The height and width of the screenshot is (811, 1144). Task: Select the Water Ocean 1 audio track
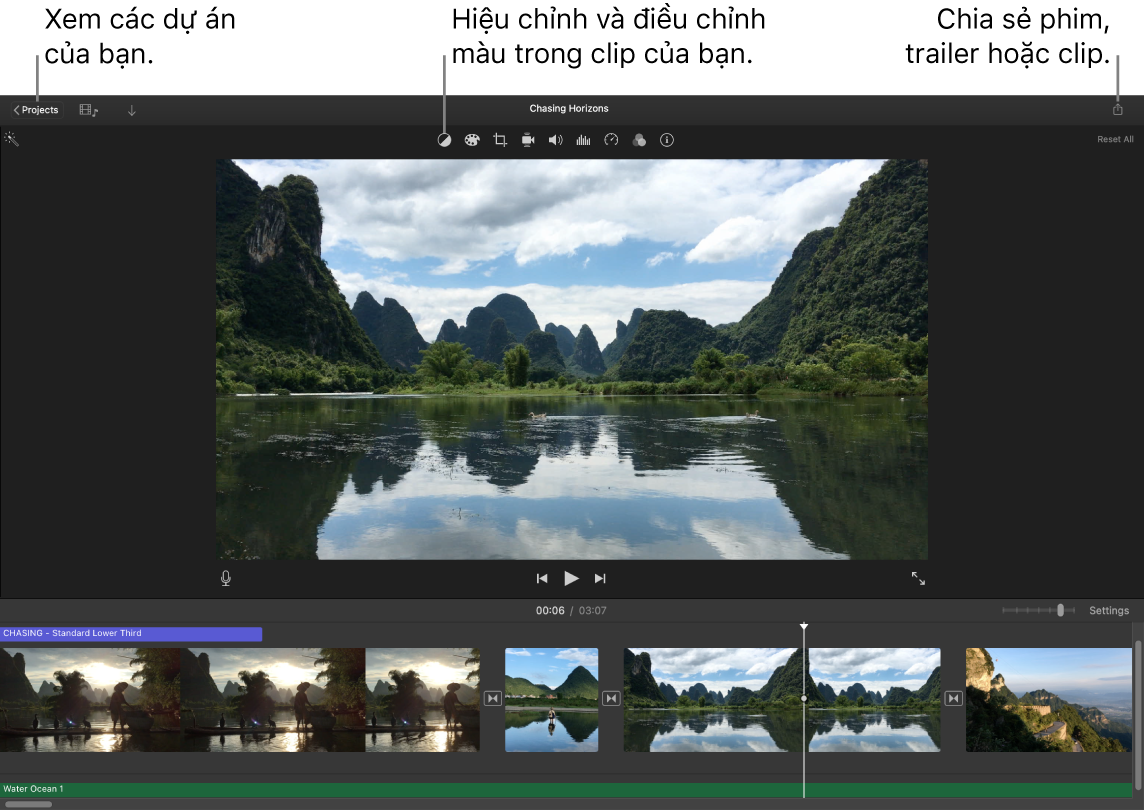coord(566,790)
